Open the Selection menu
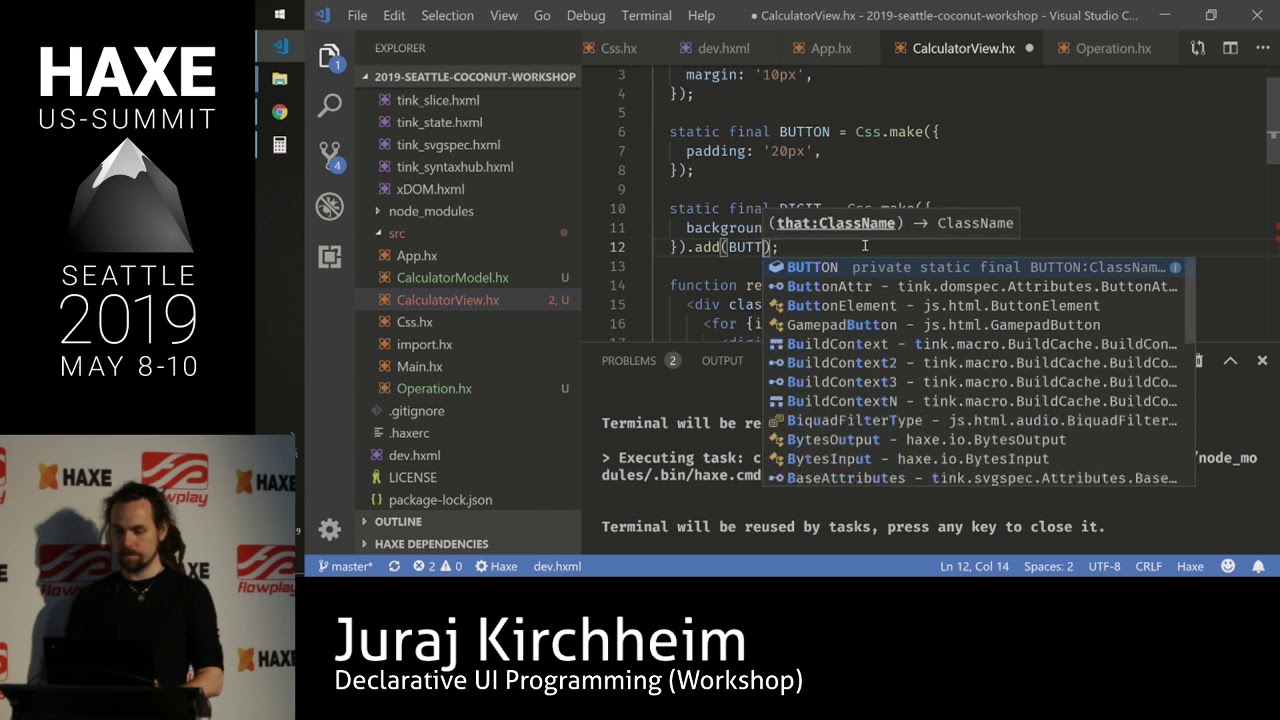1280x720 pixels. tap(447, 15)
